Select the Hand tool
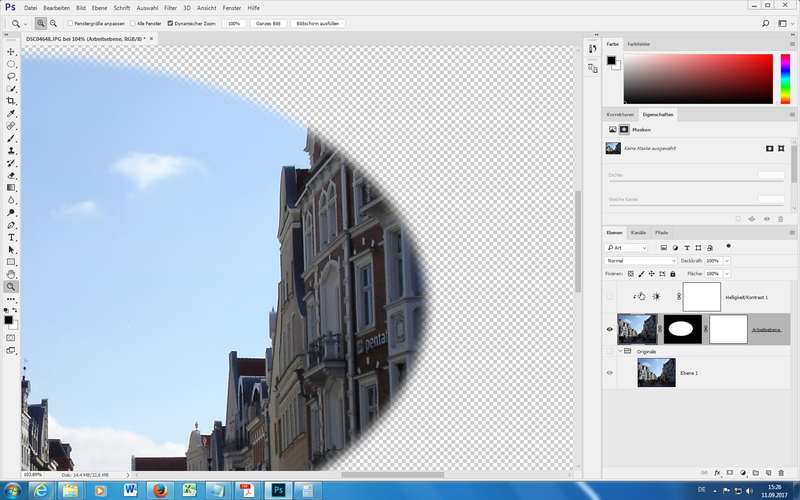 (x=11, y=273)
